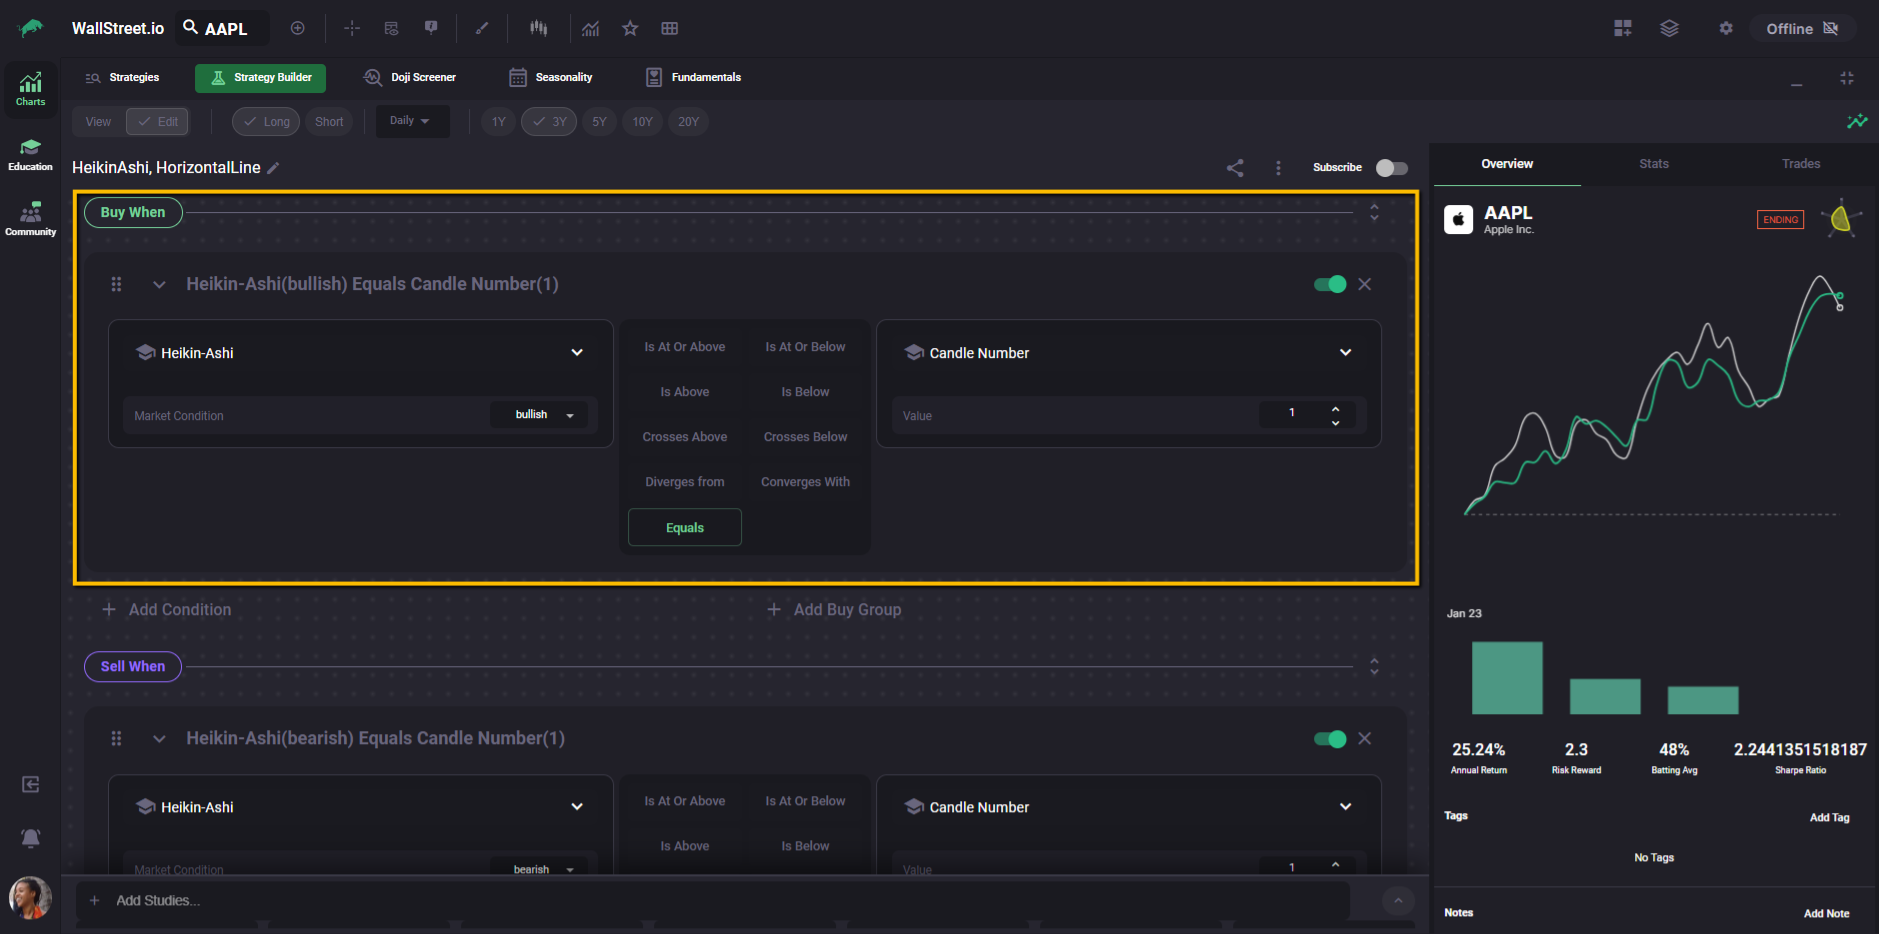Edit strategy name with pencil icon

(273, 168)
